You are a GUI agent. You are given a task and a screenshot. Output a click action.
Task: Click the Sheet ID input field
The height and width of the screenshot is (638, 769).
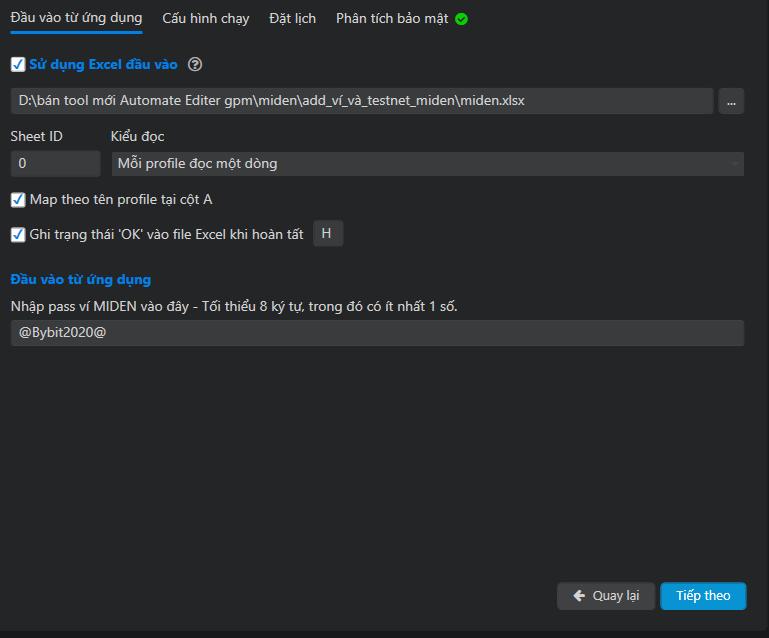55,163
